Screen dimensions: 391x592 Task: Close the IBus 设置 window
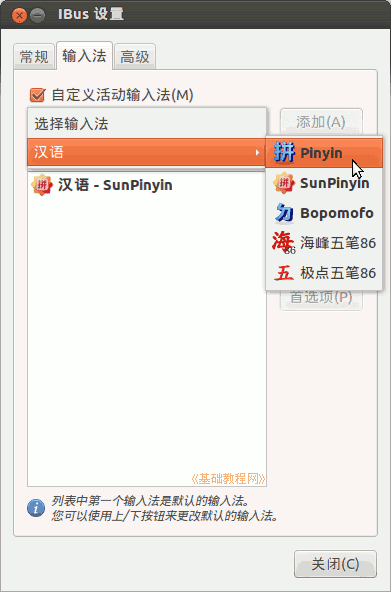pos(19,15)
